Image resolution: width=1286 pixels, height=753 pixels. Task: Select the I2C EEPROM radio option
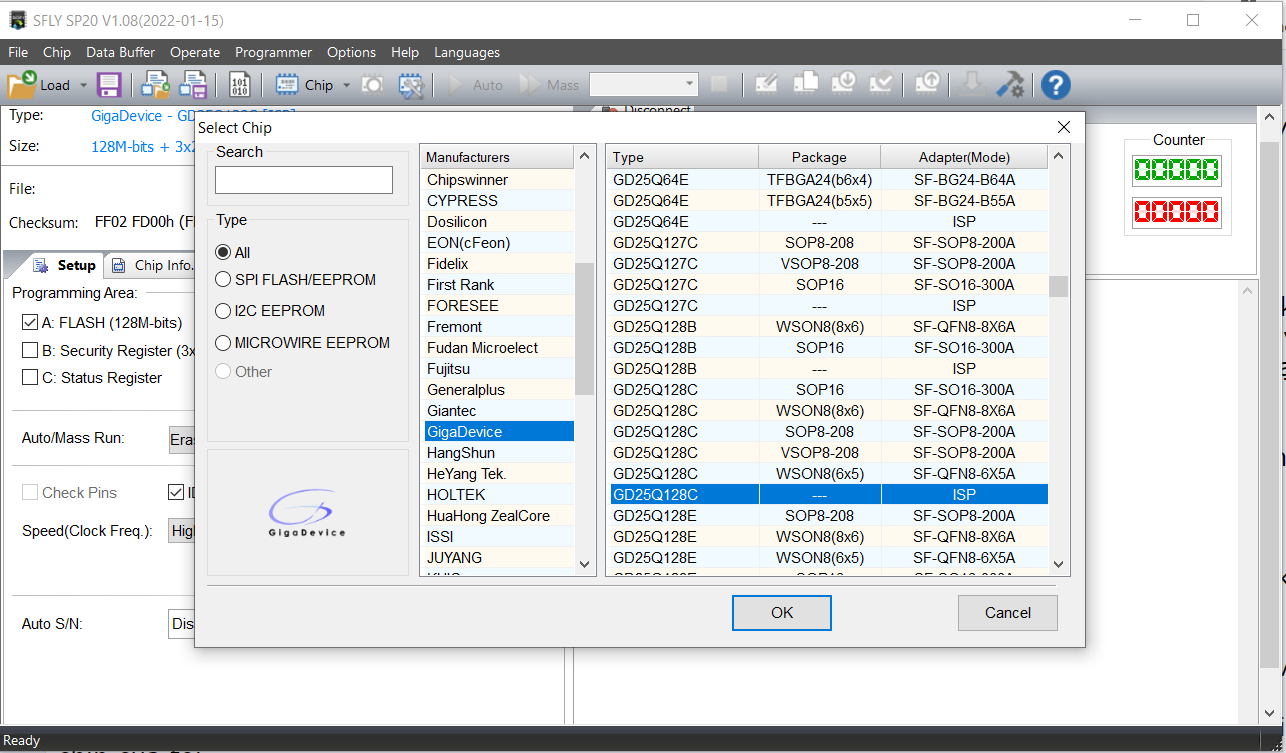point(223,311)
